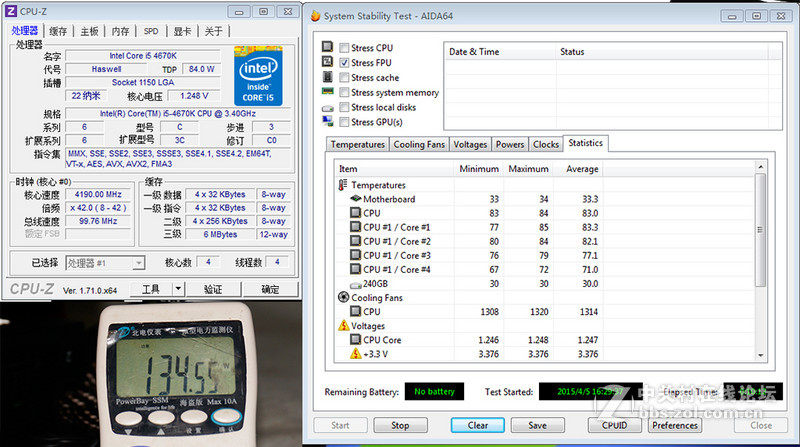The image size is (800, 447).
Task: Click the Motherboard chip icon in the list
Action: (x=355, y=199)
